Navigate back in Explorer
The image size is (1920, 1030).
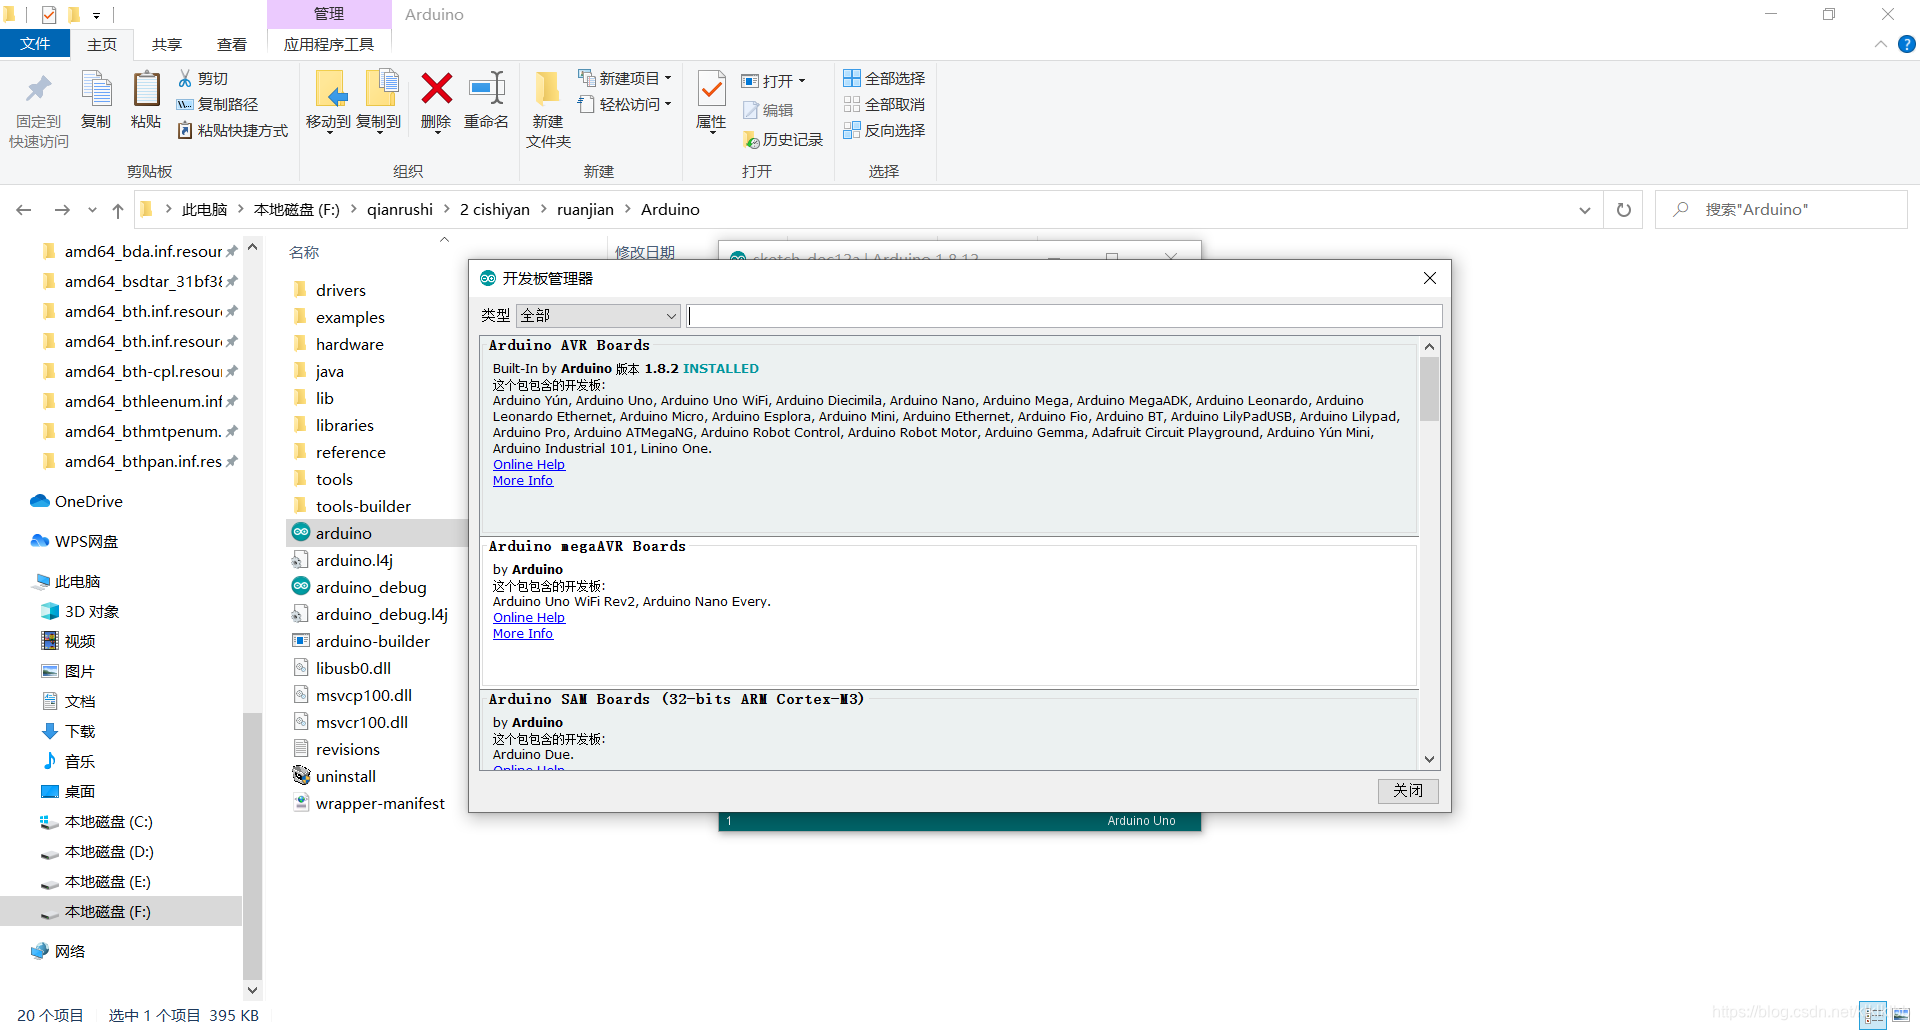pos(24,210)
